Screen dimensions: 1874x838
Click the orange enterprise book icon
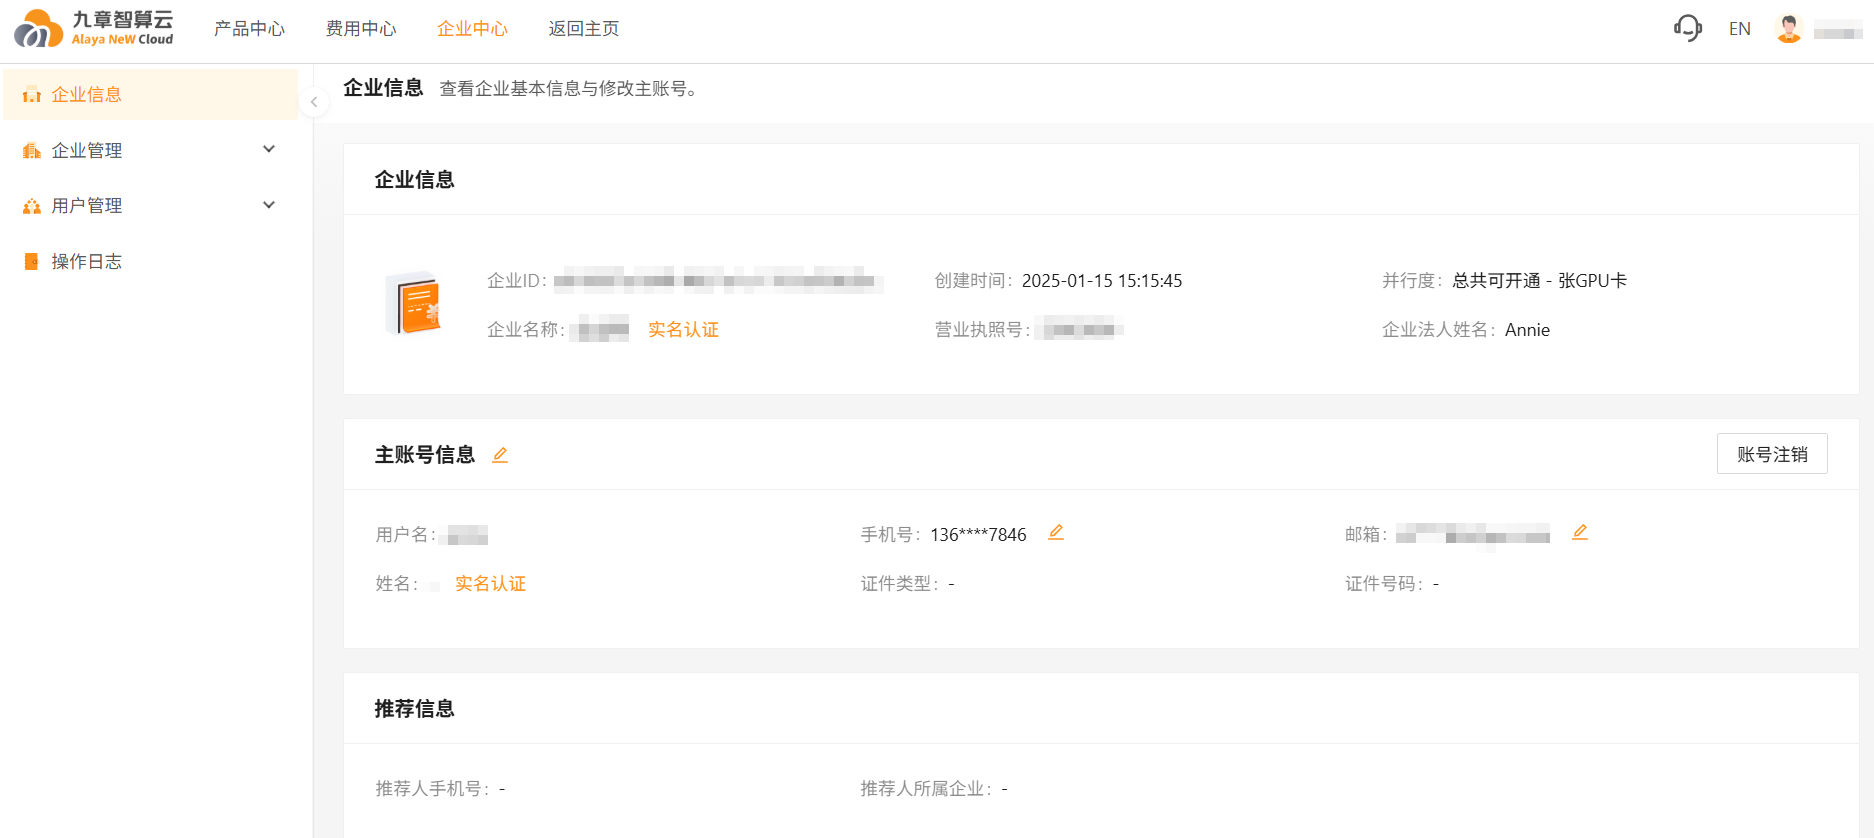pyautogui.click(x=414, y=304)
